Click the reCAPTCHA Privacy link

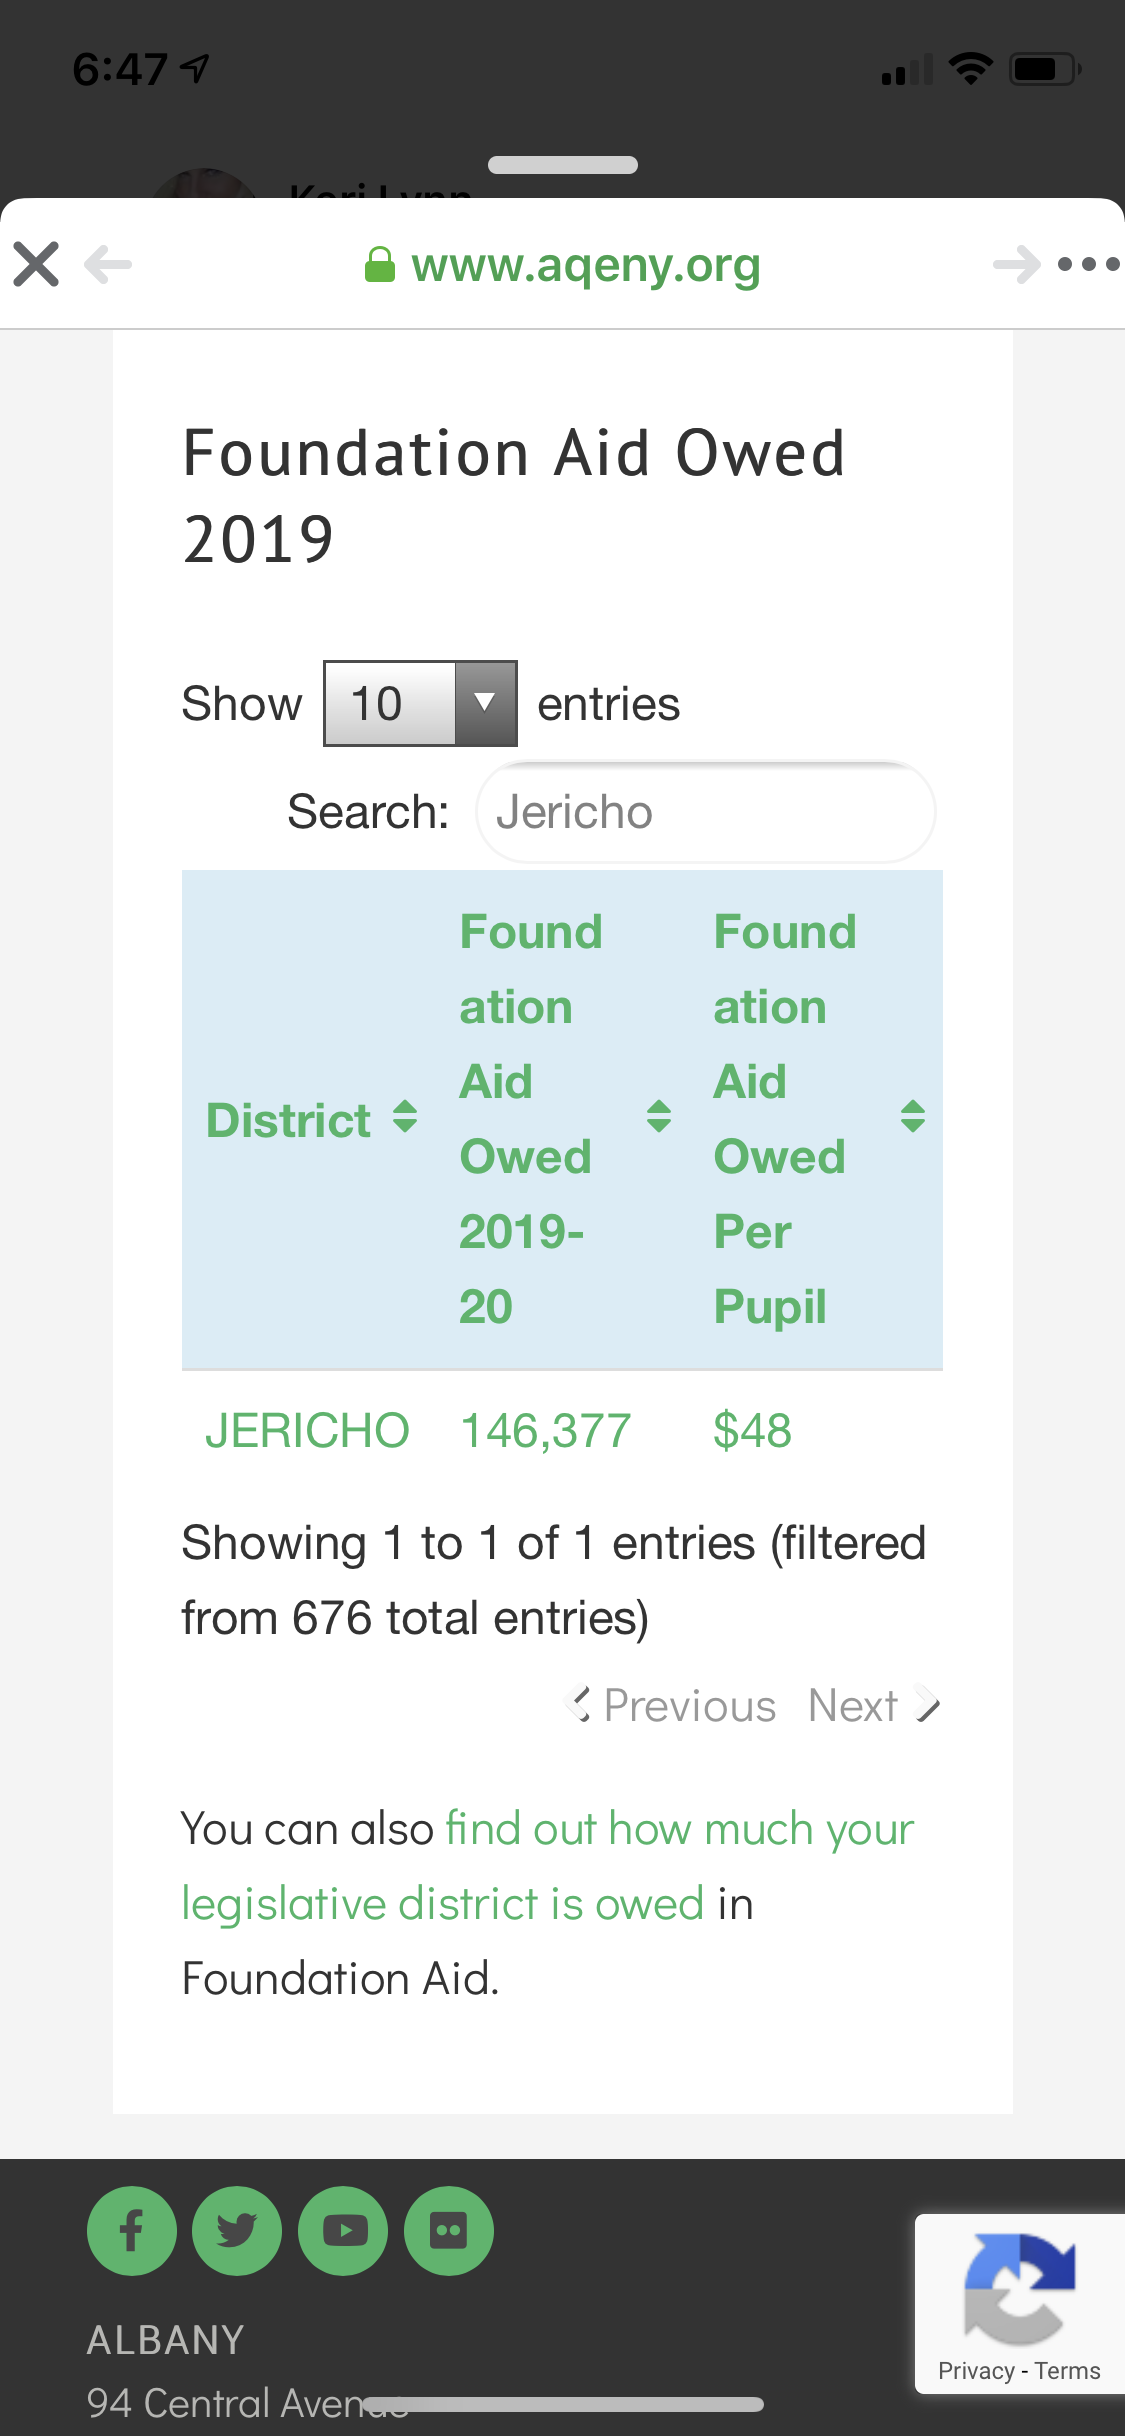(975, 2371)
